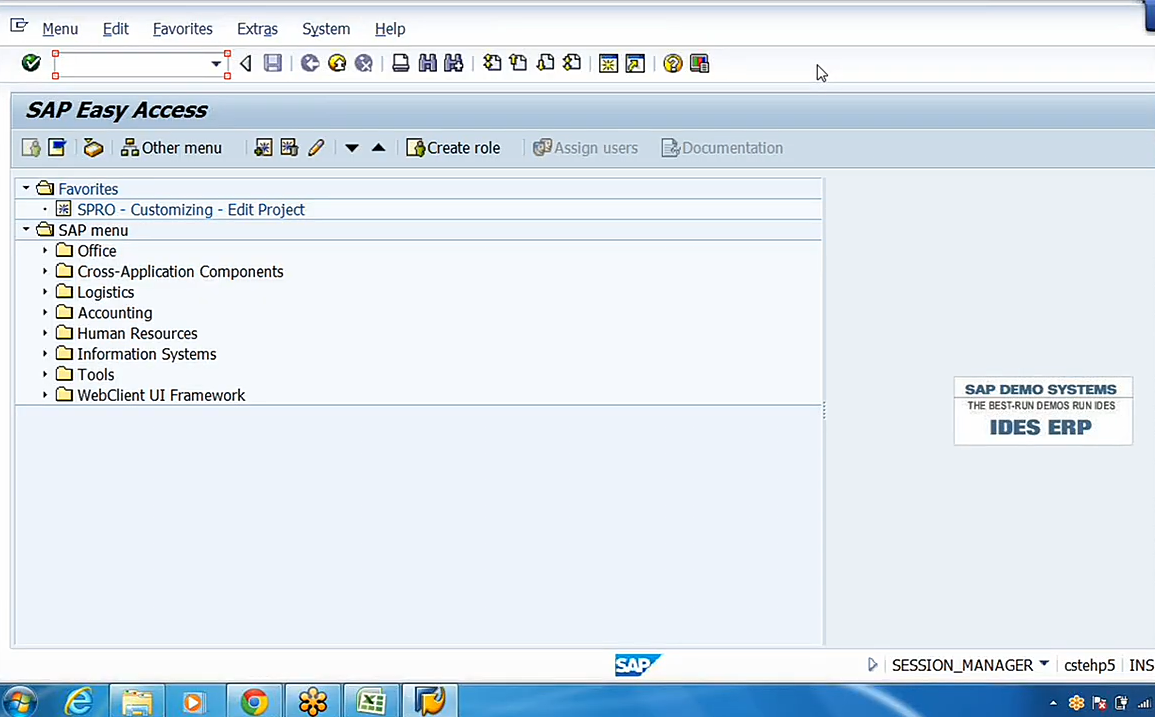Click the Other menu button
The image size is (1155, 717).
point(171,147)
